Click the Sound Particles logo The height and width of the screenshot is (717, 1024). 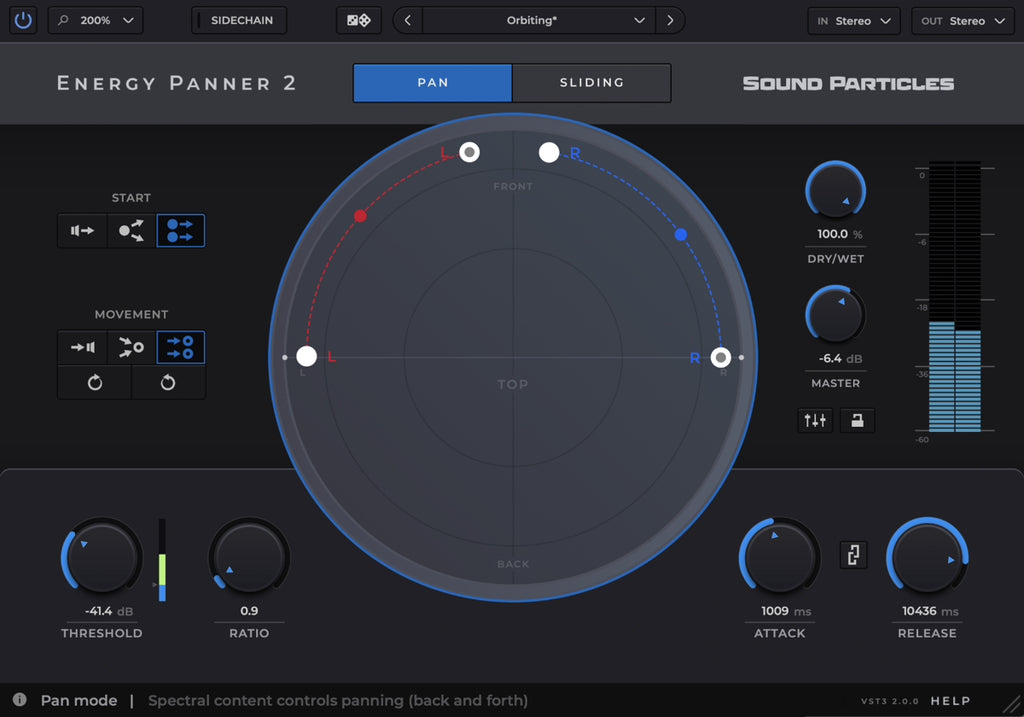848,84
